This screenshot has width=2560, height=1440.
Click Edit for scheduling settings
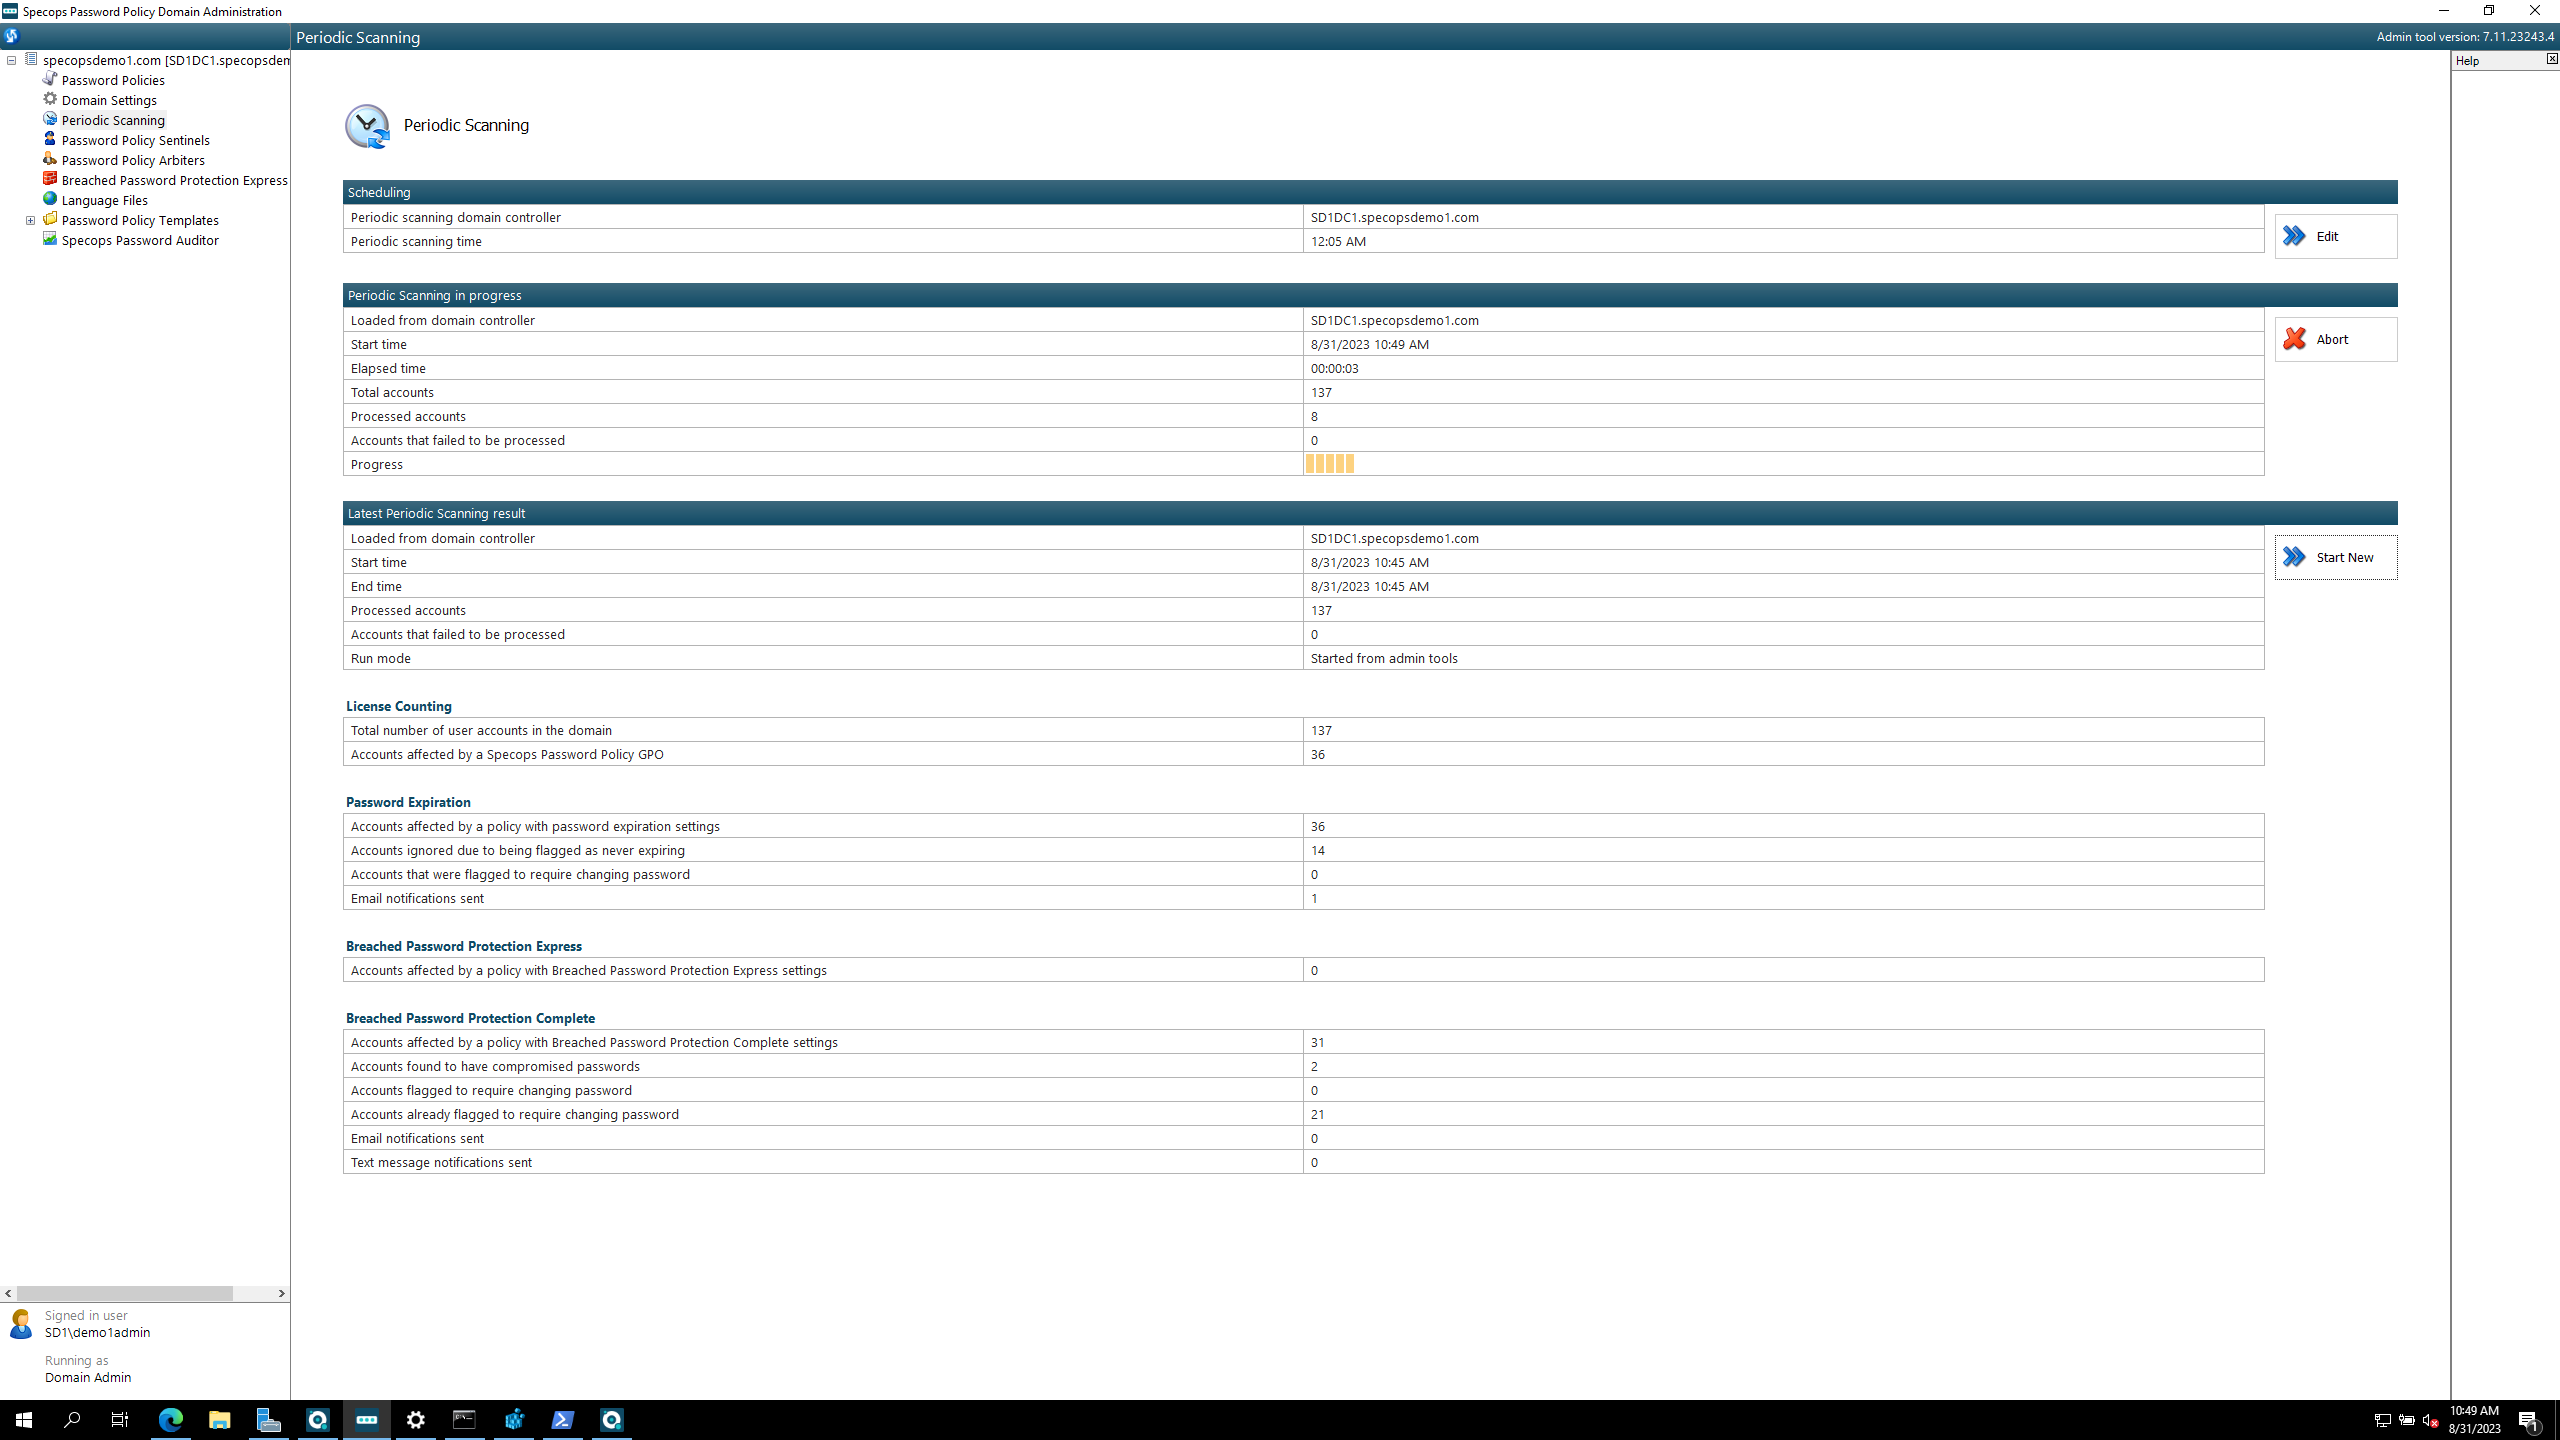point(2336,236)
